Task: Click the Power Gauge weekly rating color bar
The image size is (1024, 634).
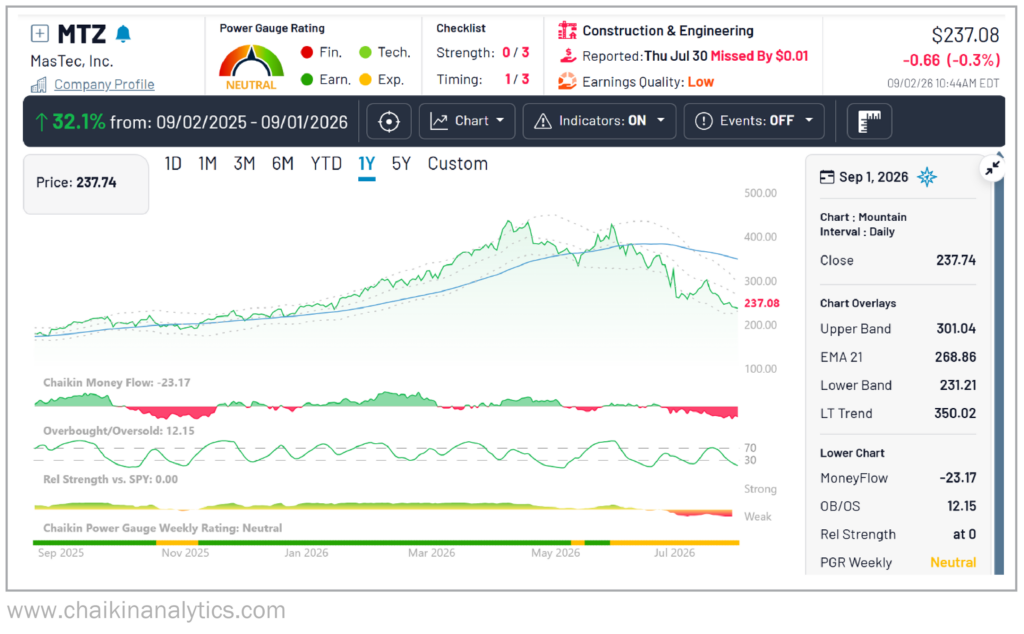Action: coord(386,543)
